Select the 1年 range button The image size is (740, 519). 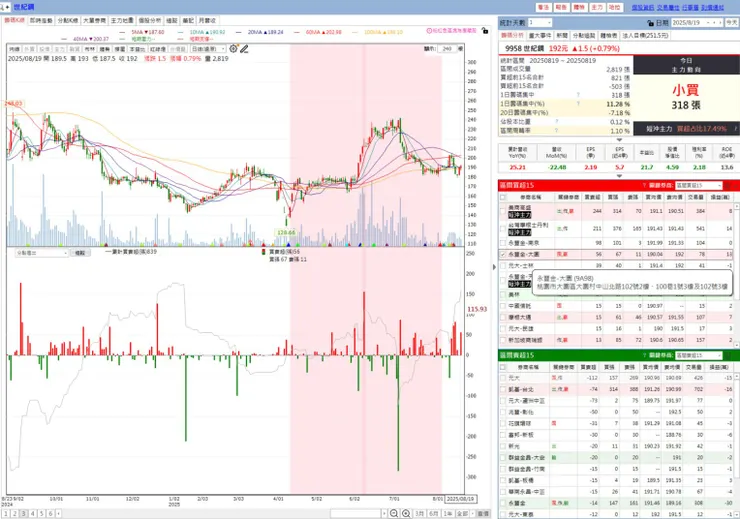pos(448,513)
